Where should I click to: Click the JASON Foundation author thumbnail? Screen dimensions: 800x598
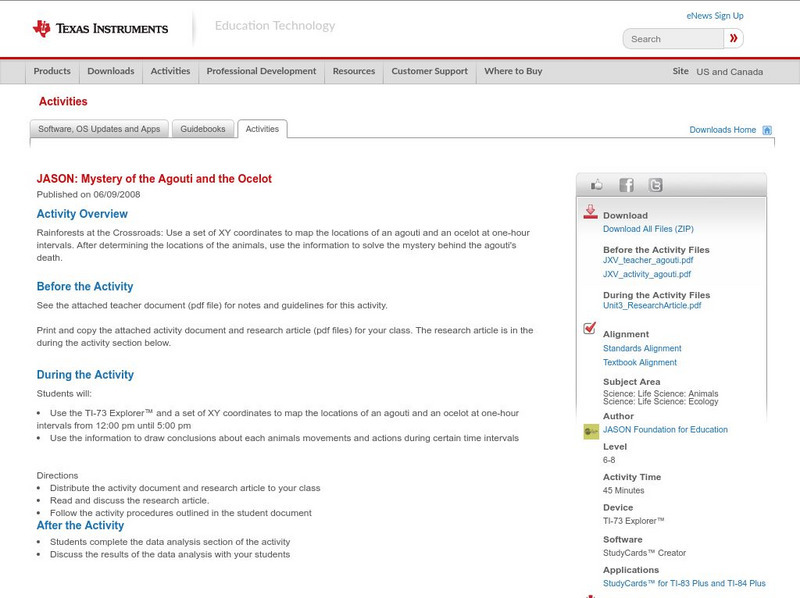tap(591, 432)
